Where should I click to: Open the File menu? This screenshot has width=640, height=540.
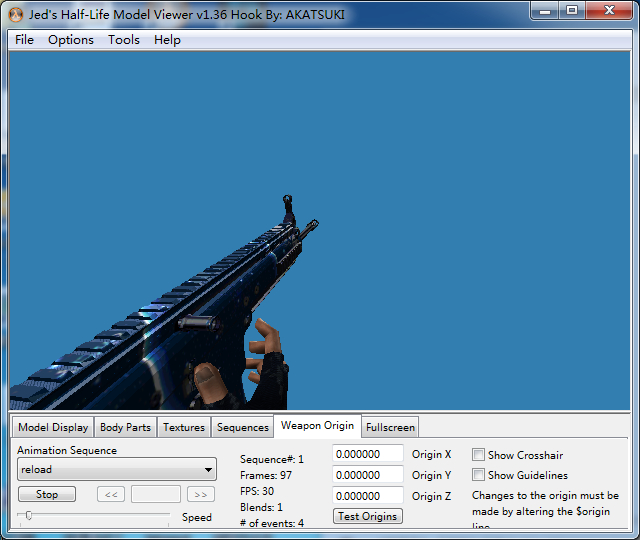point(24,40)
